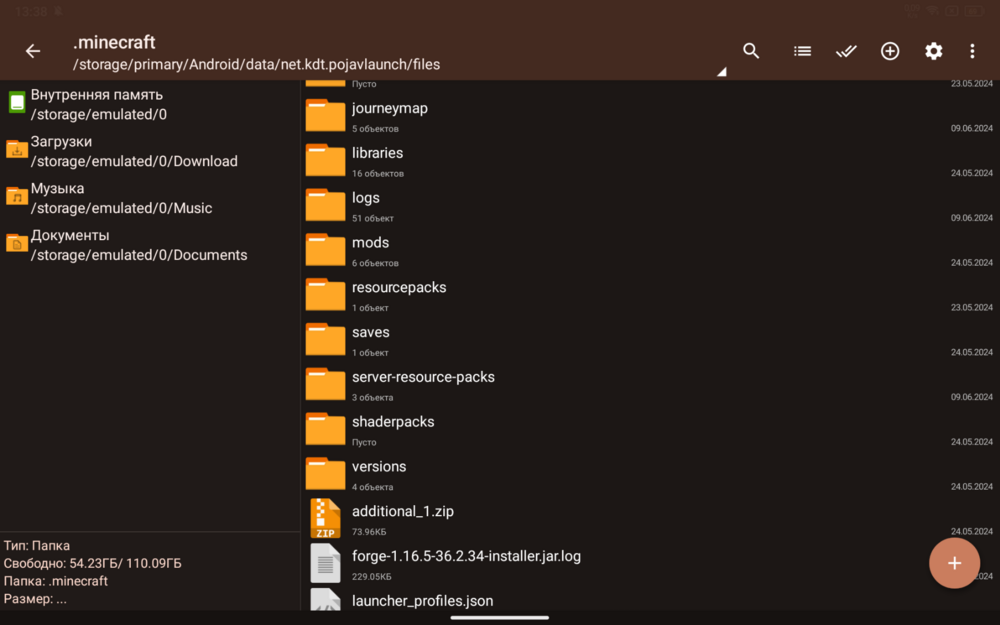
Task: Tap /storage/emulated/0/Documents path text
Action: click(x=139, y=255)
